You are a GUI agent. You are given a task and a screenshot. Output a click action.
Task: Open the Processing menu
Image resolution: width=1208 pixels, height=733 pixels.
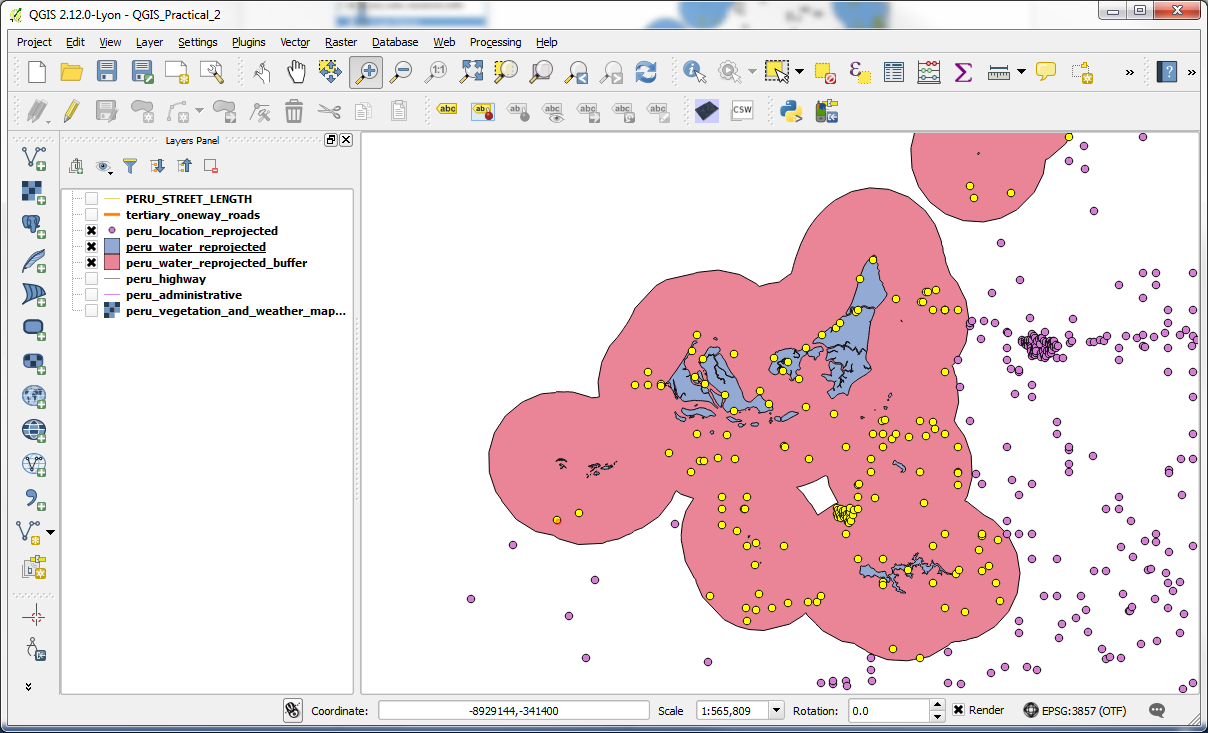[x=495, y=42]
